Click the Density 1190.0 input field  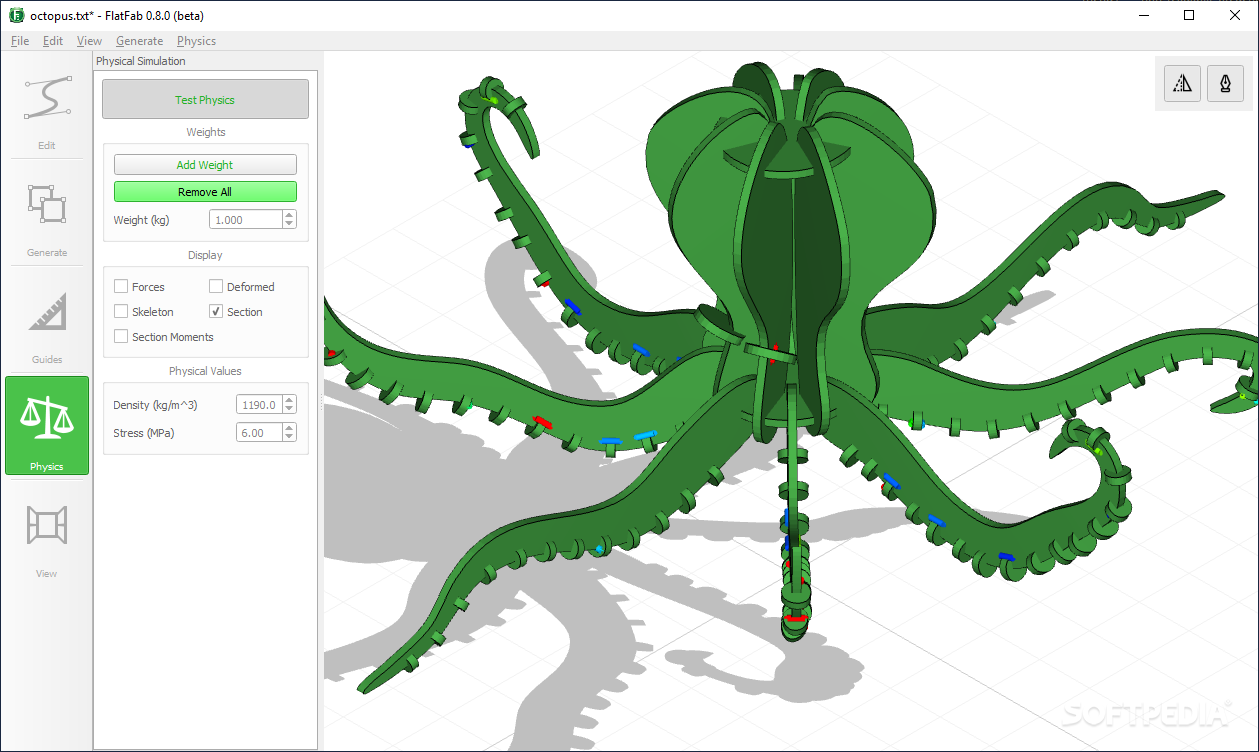259,405
